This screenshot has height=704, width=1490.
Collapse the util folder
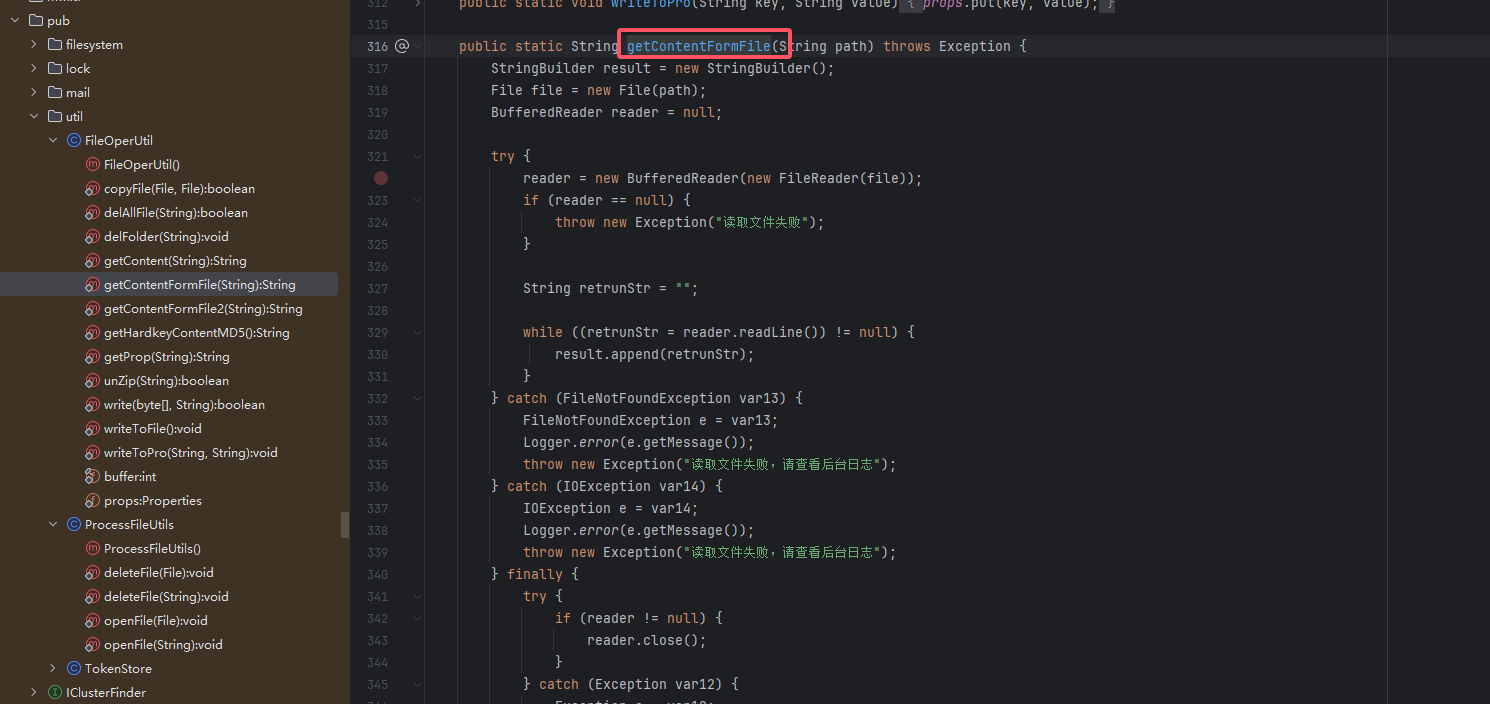(34, 117)
